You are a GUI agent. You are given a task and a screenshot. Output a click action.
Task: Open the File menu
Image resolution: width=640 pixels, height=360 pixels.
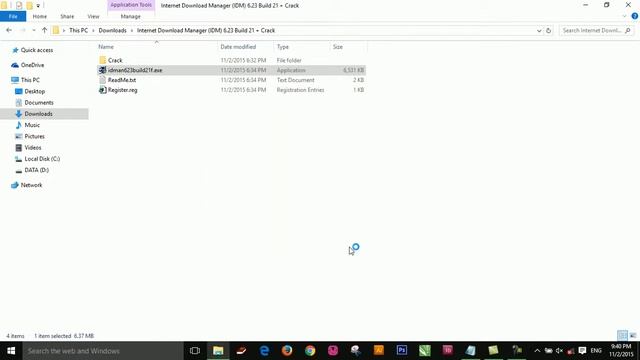point(13,16)
